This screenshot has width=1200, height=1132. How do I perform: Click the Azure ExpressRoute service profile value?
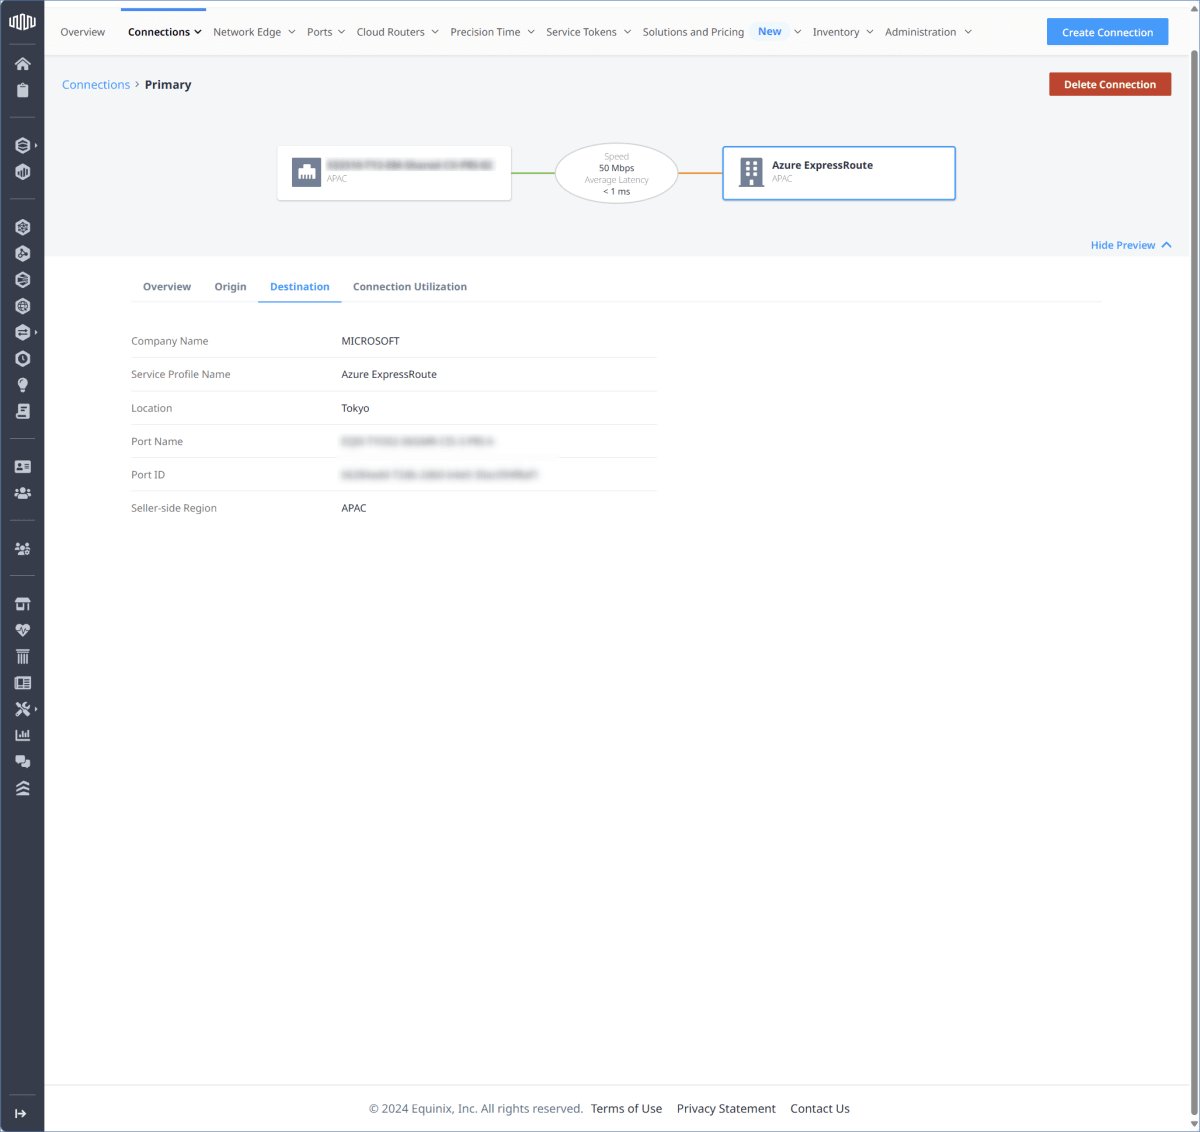point(389,374)
